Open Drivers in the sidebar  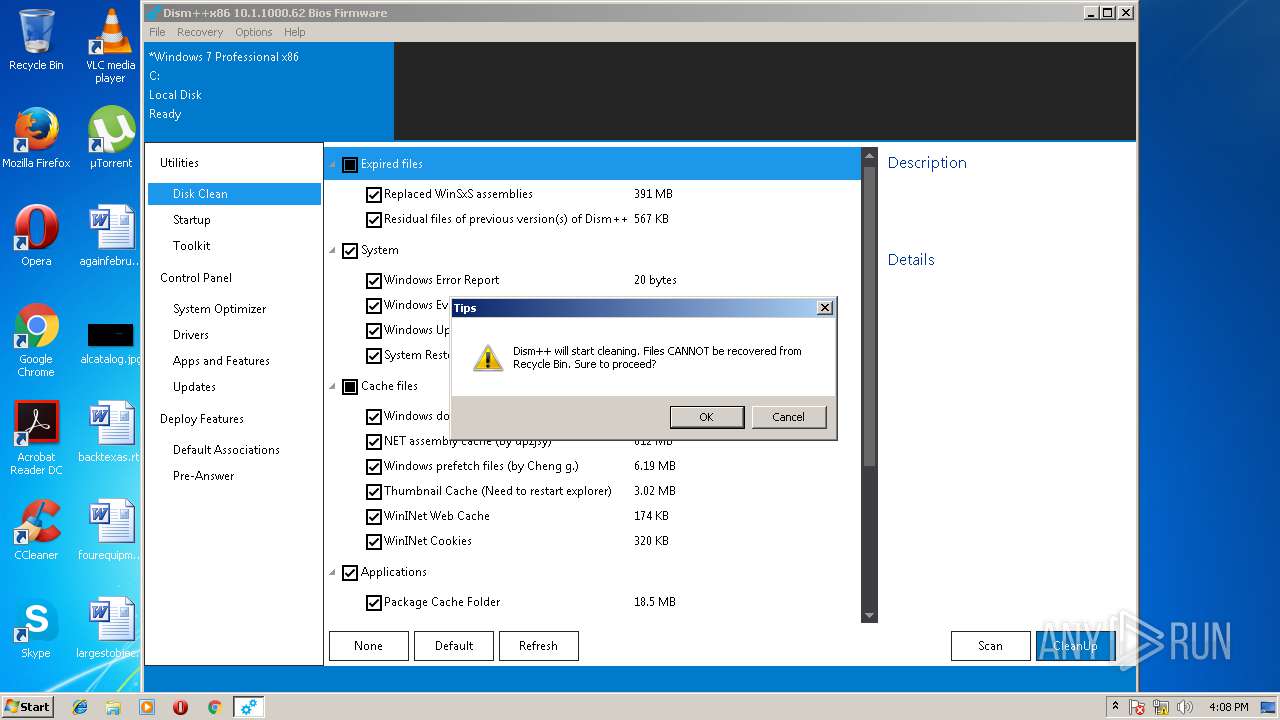pyautogui.click(x=234, y=335)
